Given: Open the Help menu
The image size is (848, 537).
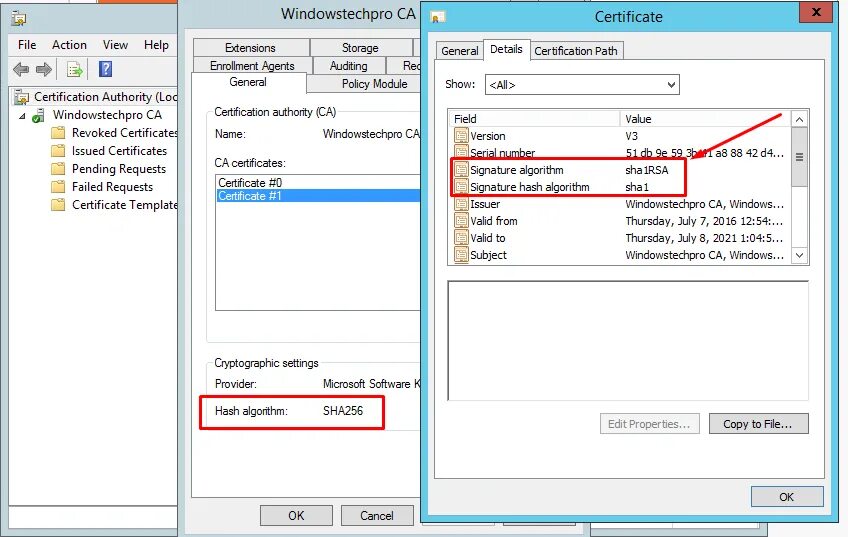Looking at the screenshot, I should click(156, 45).
